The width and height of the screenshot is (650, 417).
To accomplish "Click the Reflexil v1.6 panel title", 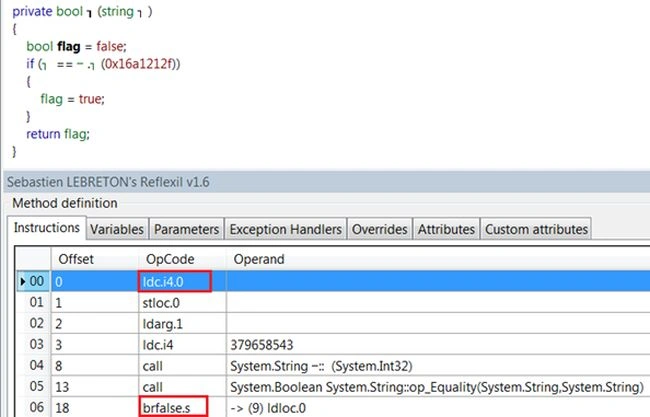I will [x=108, y=182].
